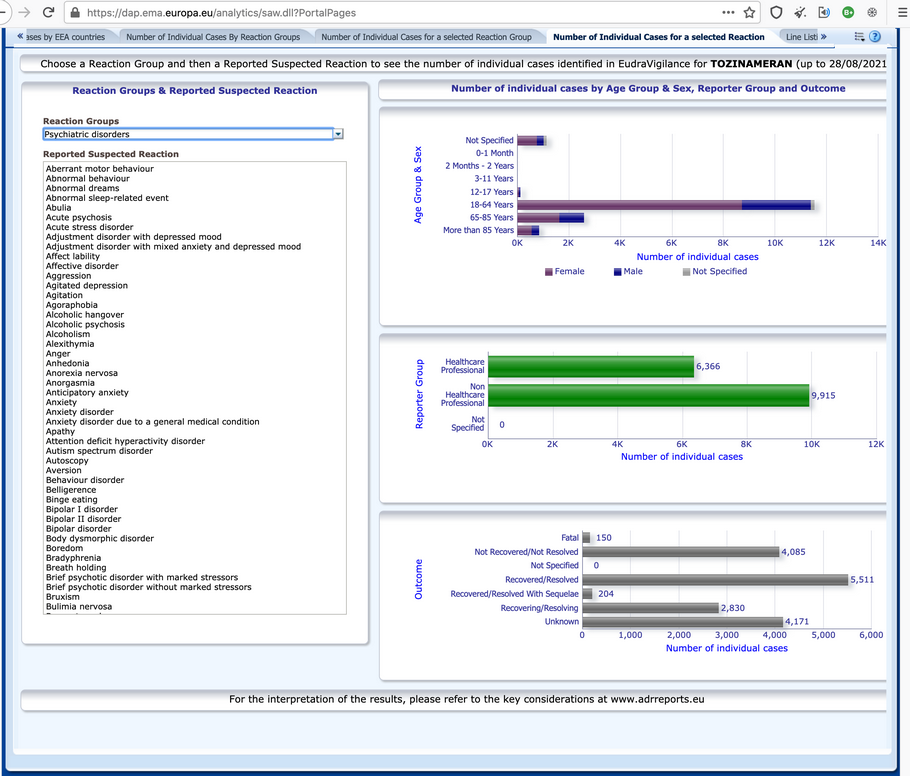Switch to the Line Listing tab

tap(801, 37)
